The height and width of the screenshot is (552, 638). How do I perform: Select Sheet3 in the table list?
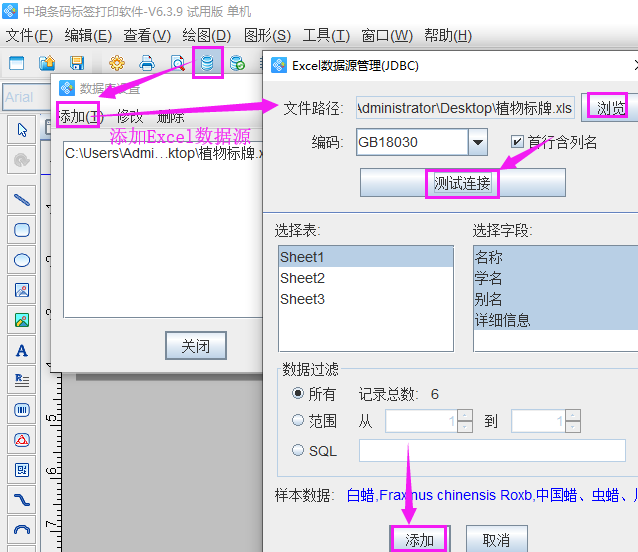(366, 299)
